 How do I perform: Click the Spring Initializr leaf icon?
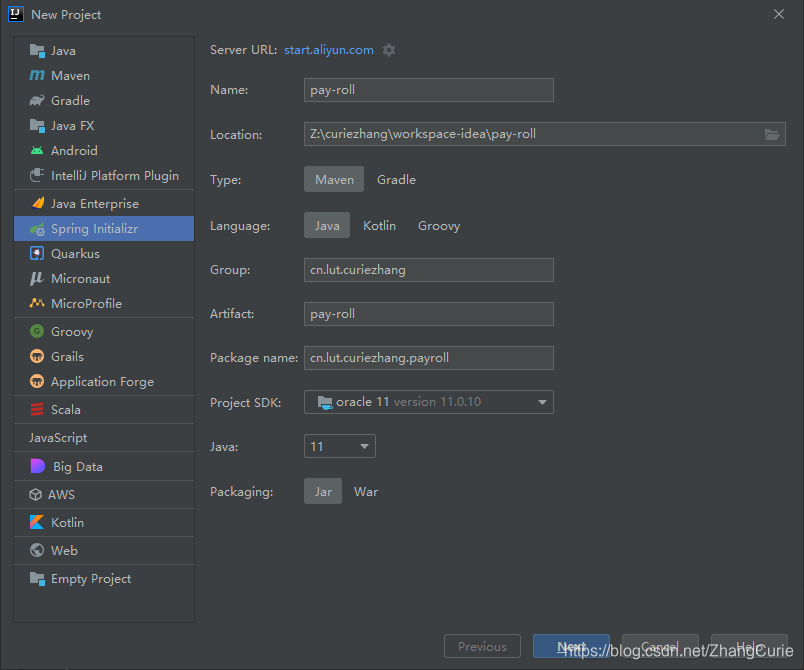[37, 229]
